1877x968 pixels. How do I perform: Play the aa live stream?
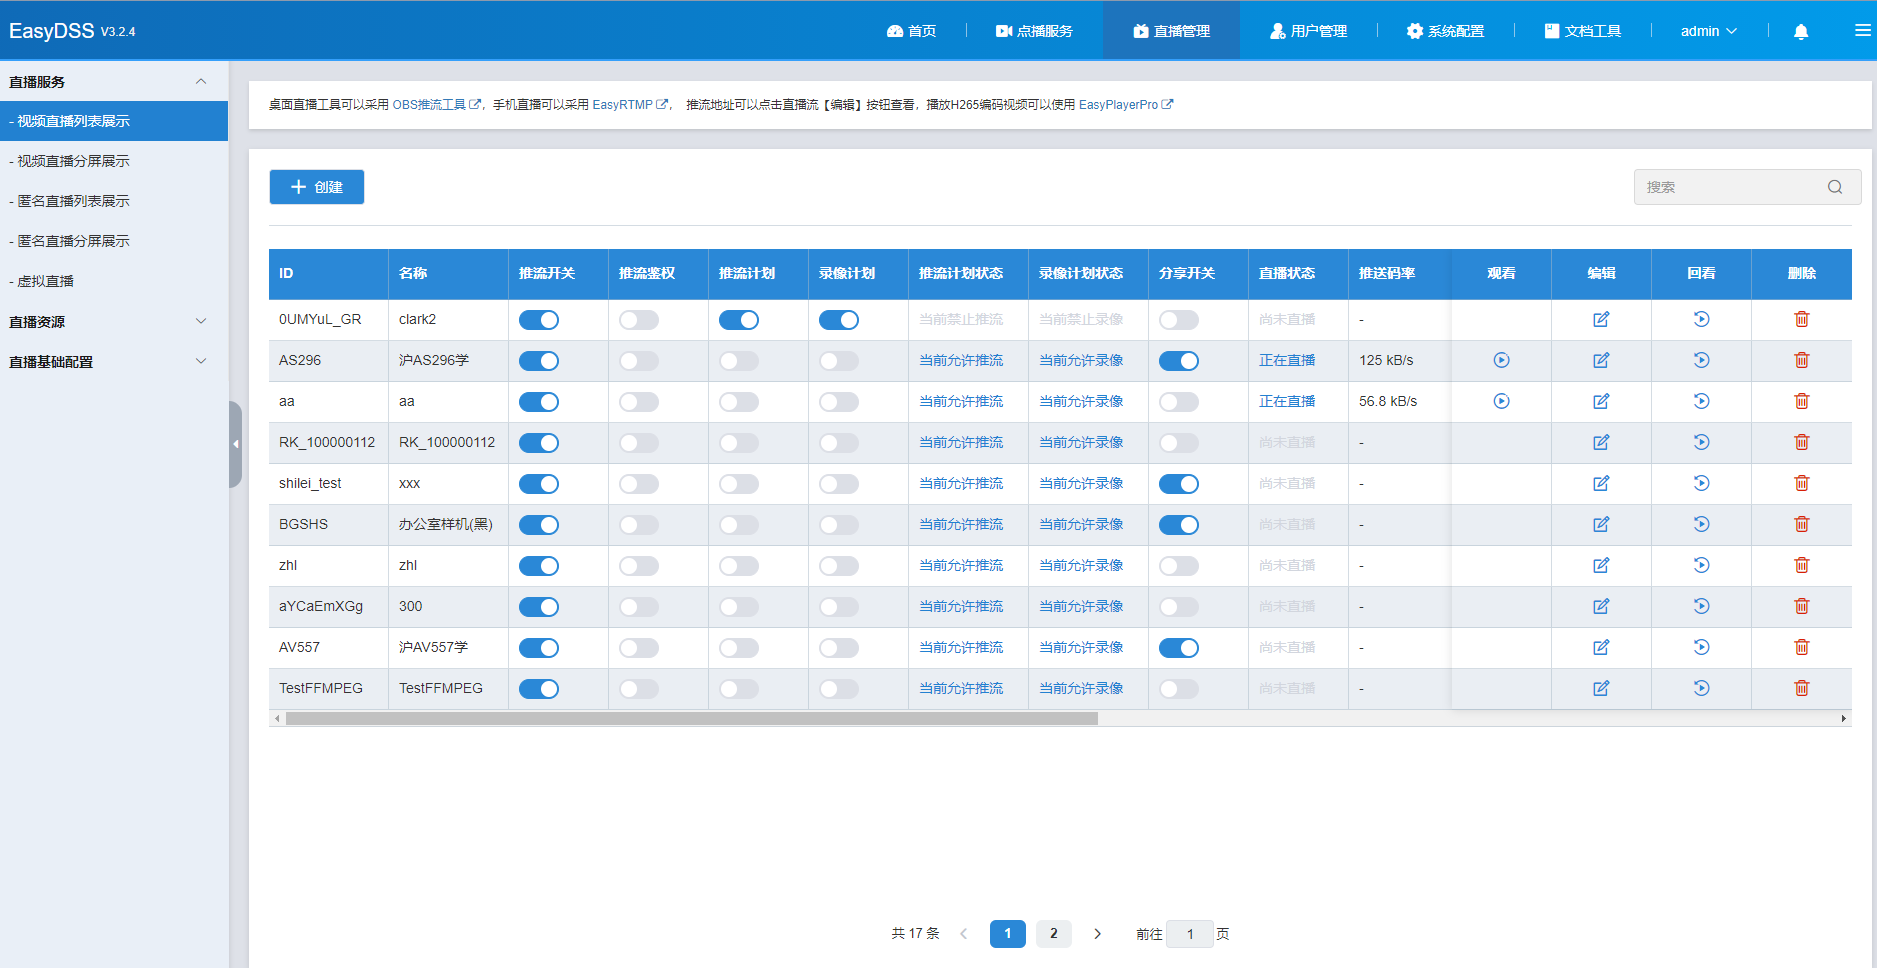1501,401
